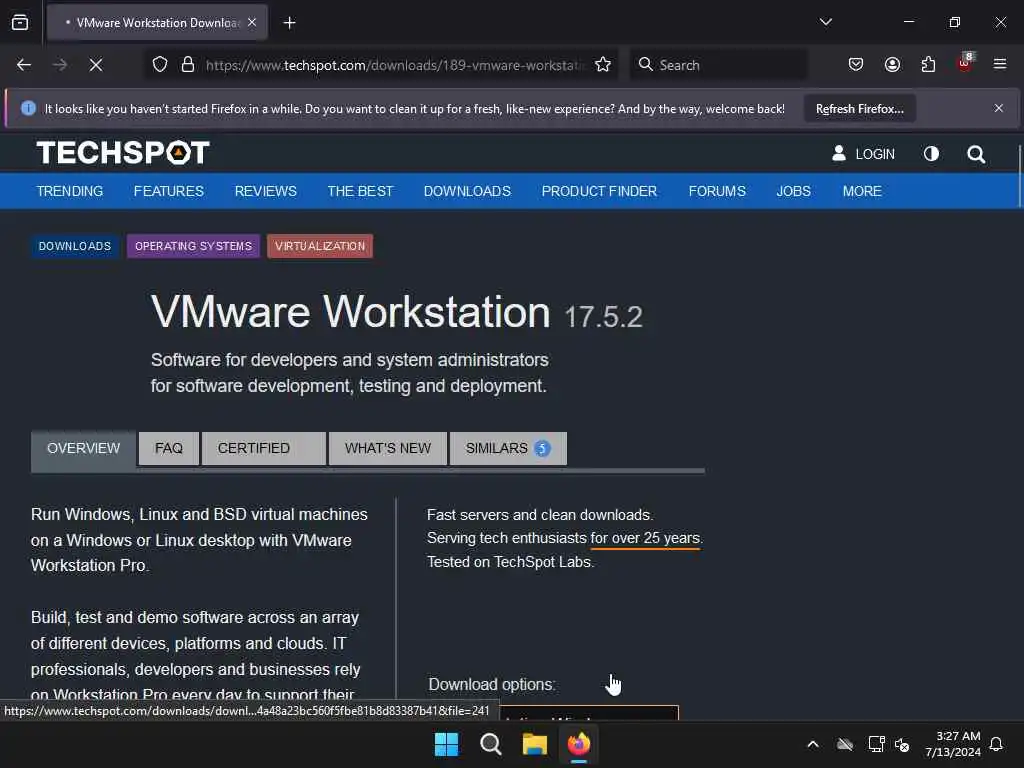Click the page vertical scrollbar

tap(1019, 176)
